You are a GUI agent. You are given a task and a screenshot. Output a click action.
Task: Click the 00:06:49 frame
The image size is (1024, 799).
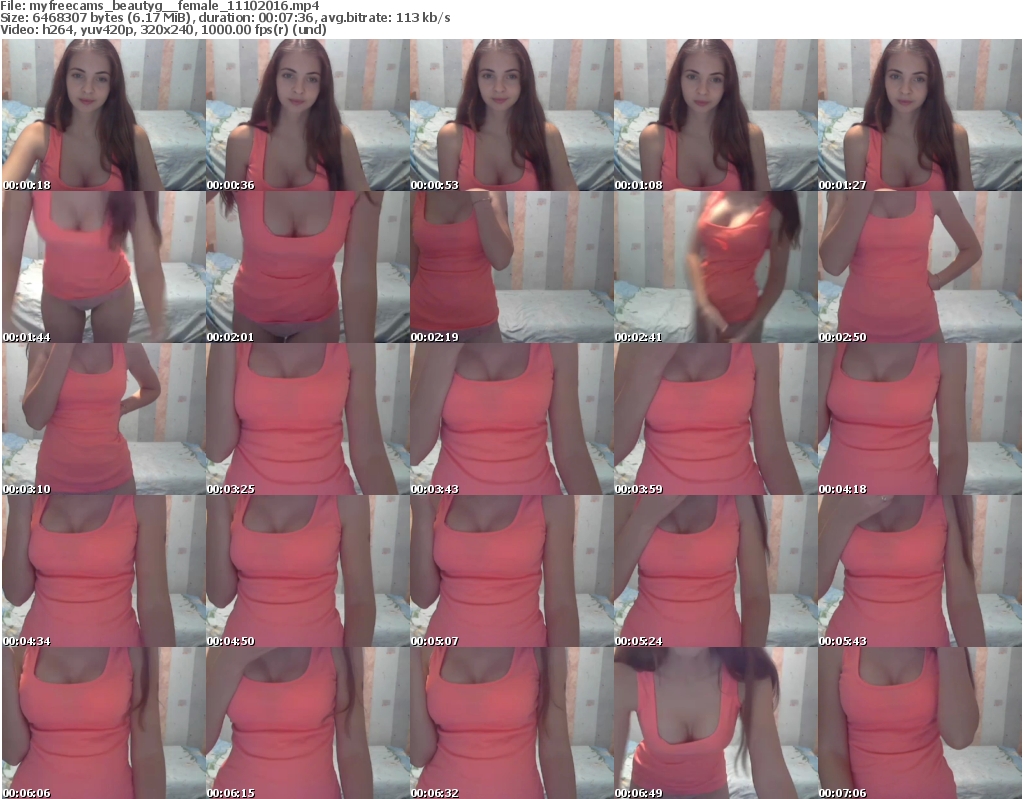coord(715,722)
